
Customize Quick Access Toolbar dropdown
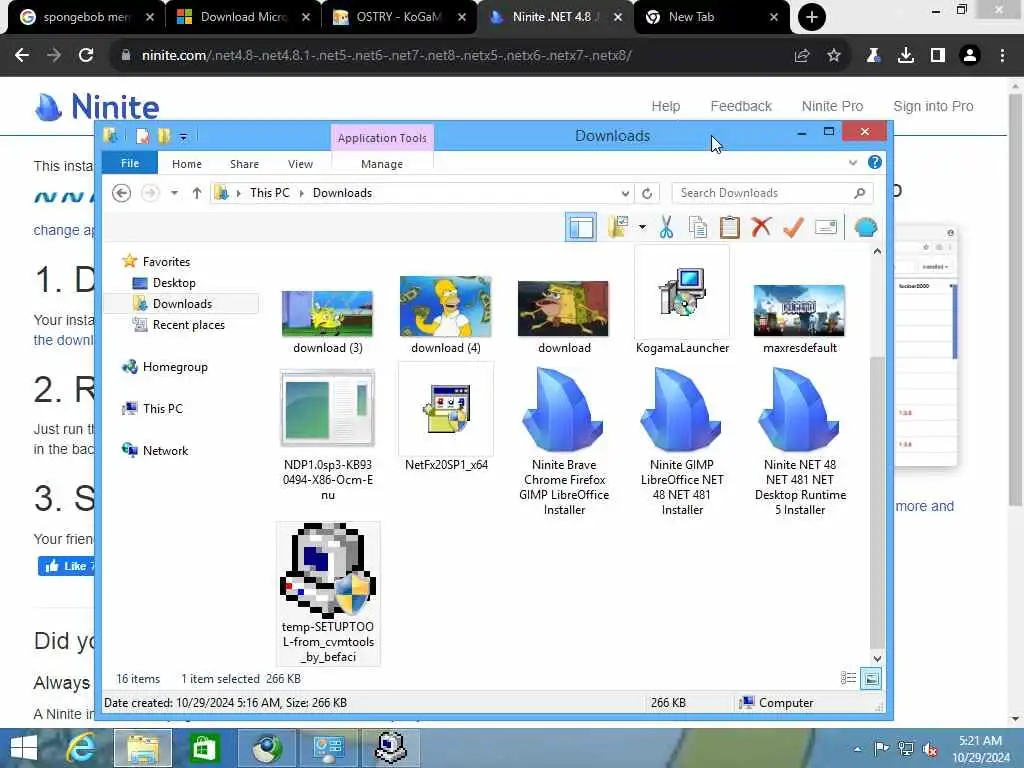[x=184, y=136]
